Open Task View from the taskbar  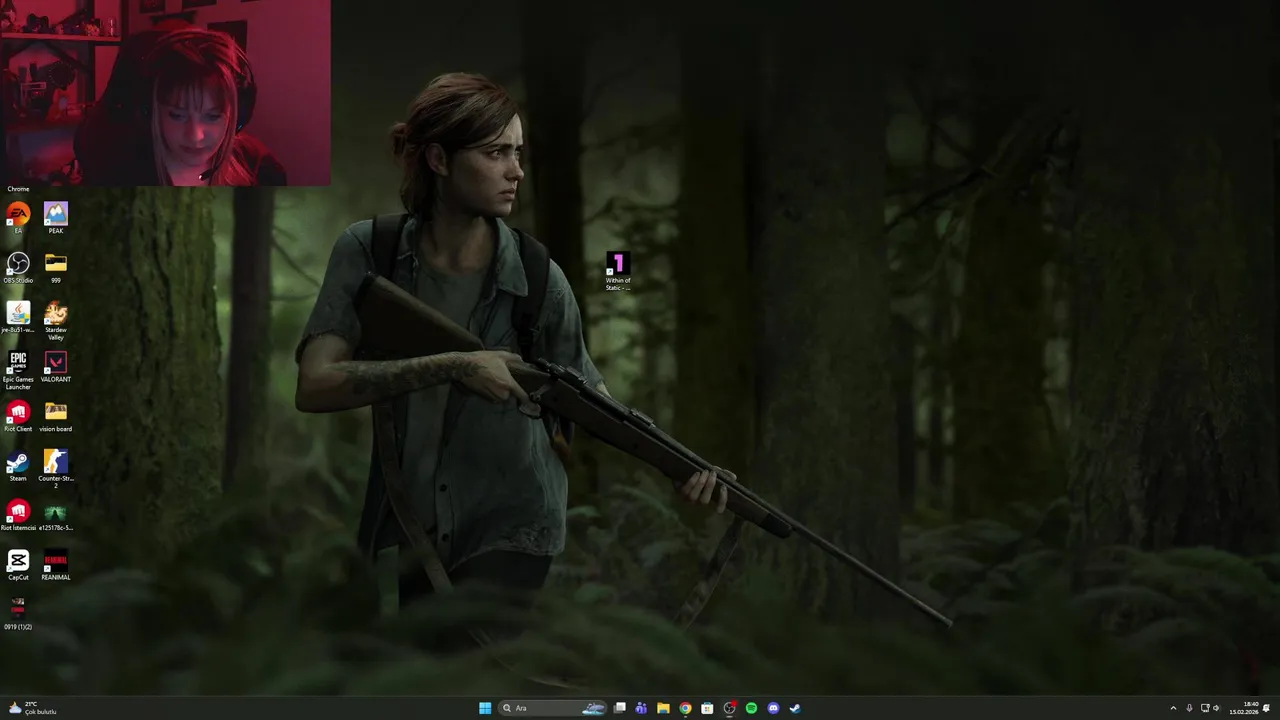coord(620,708)
